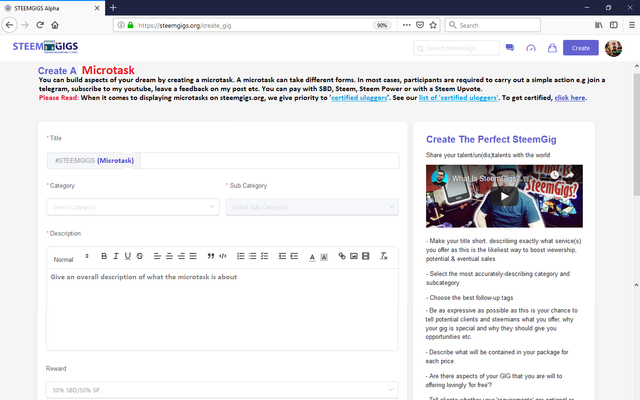The height and width of the screenshot is (400, 640).
Task: Insert an image in the description
Action: (x=354, y=256)
